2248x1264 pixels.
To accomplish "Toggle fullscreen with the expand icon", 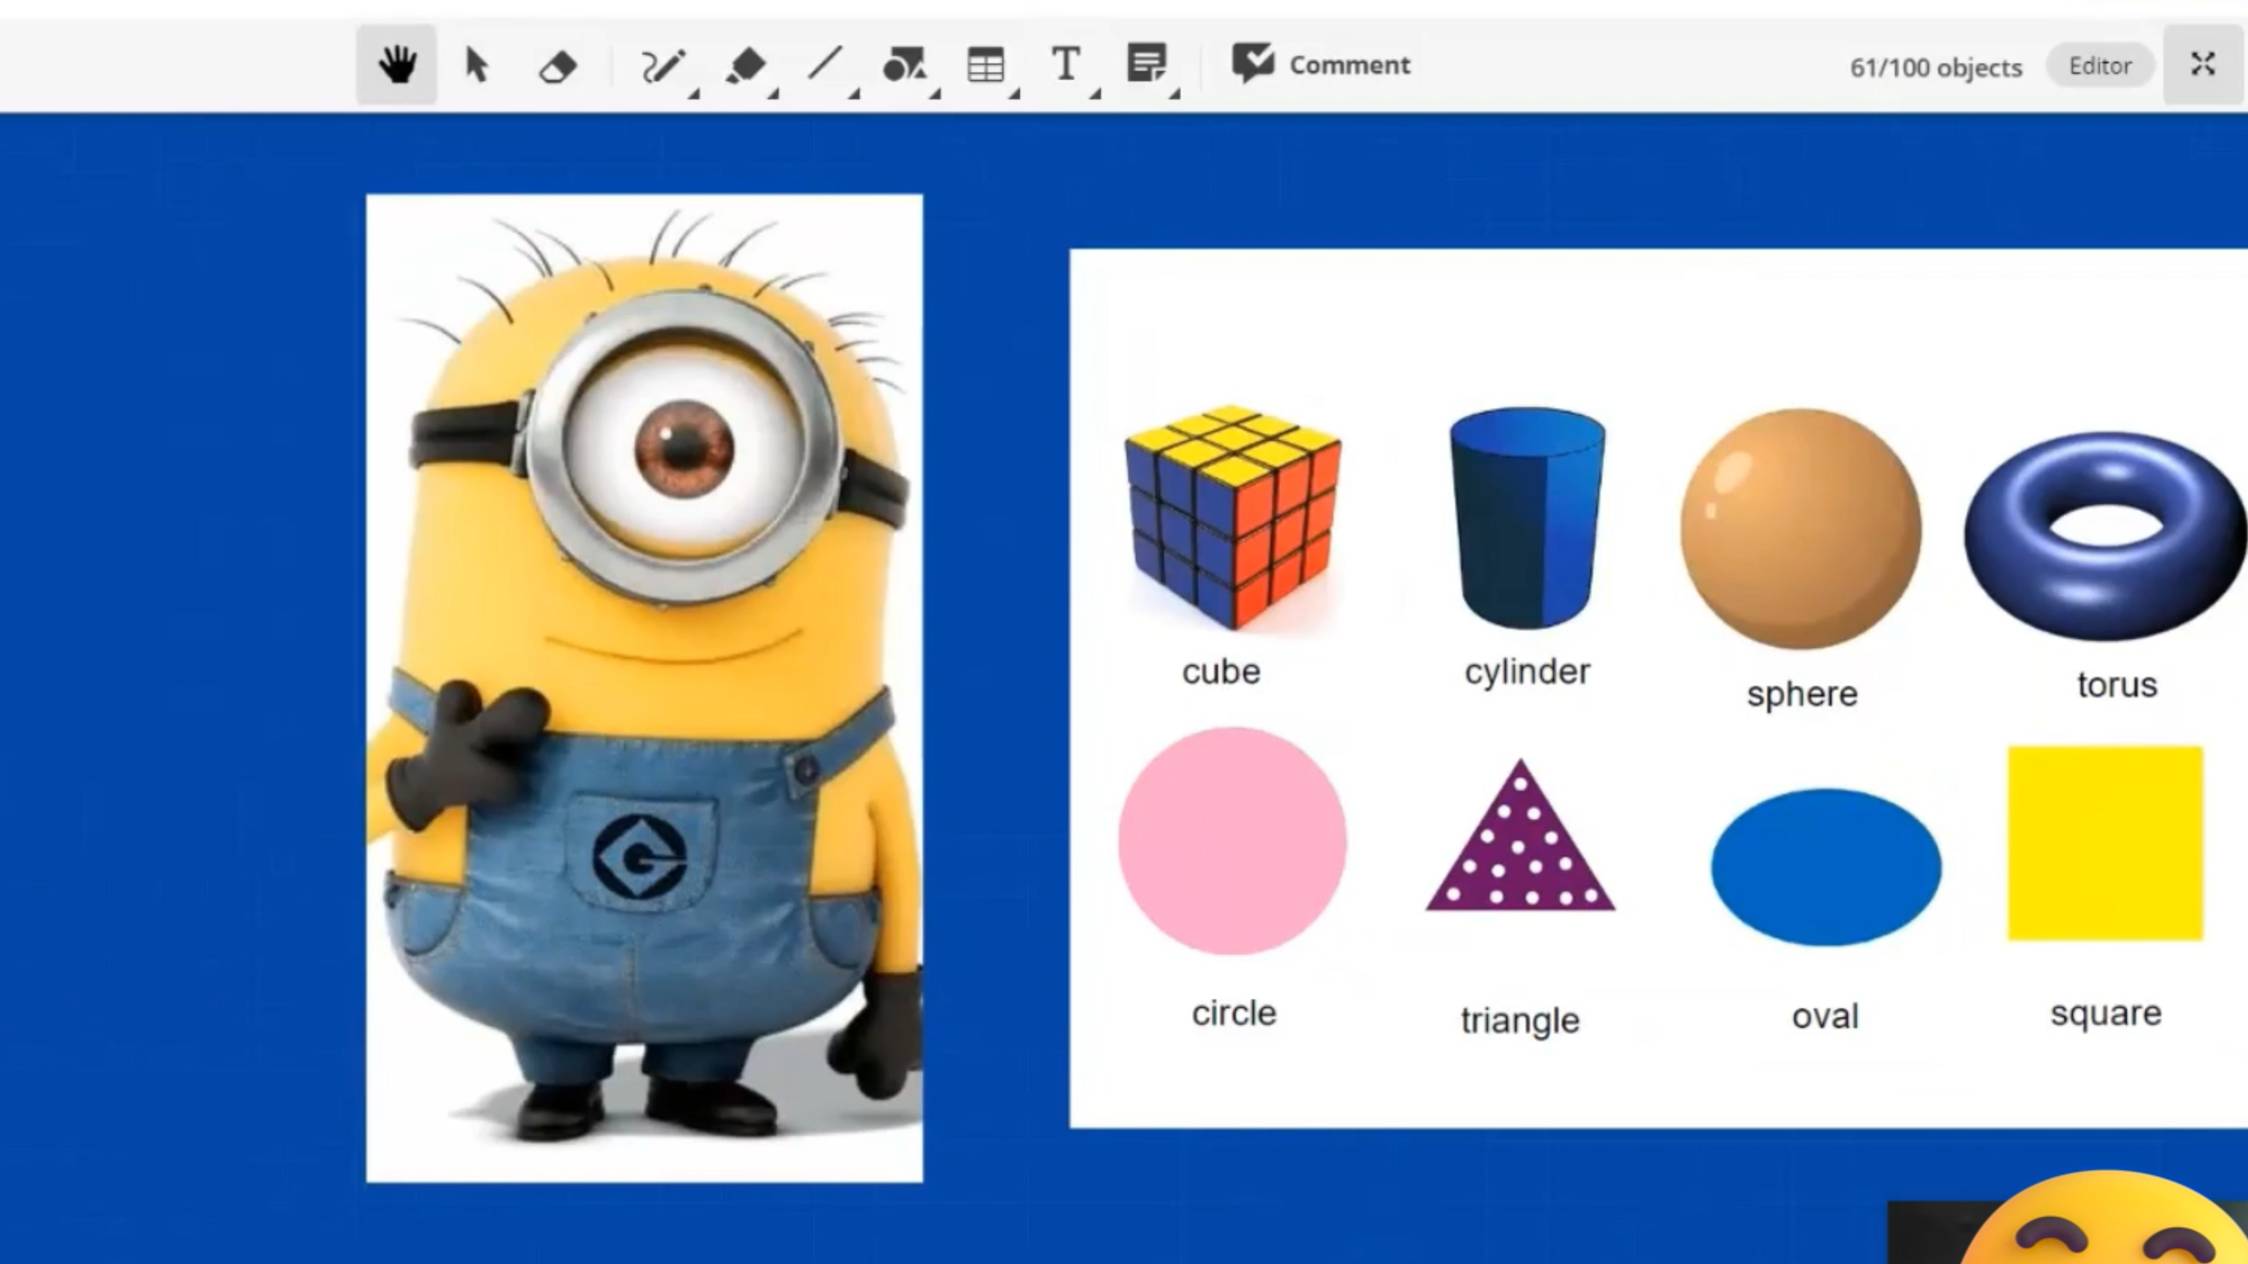I will point(2202,65).
